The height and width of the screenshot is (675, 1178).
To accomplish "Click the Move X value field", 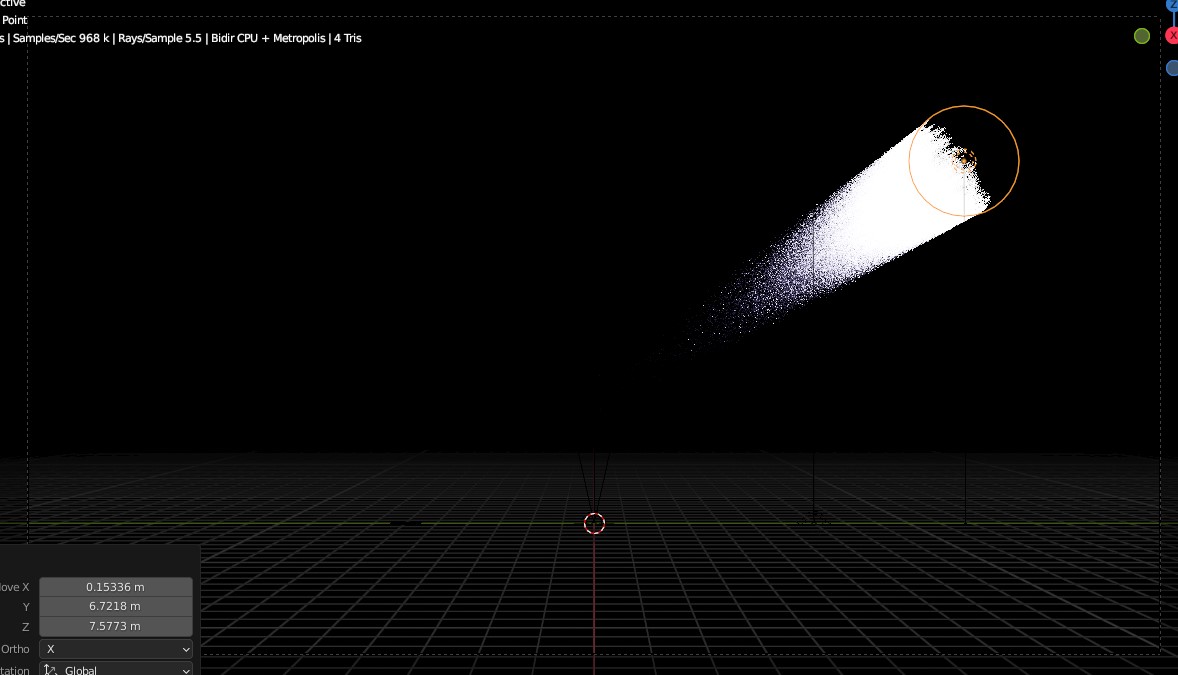I will pyautogui.click(x=115, y=587).
